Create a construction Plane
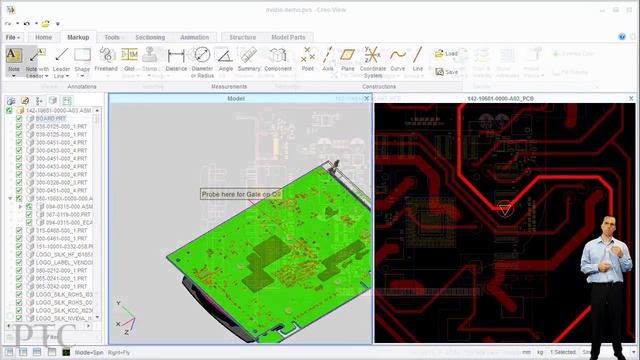640x360 pixels. [x=348, y=59]
